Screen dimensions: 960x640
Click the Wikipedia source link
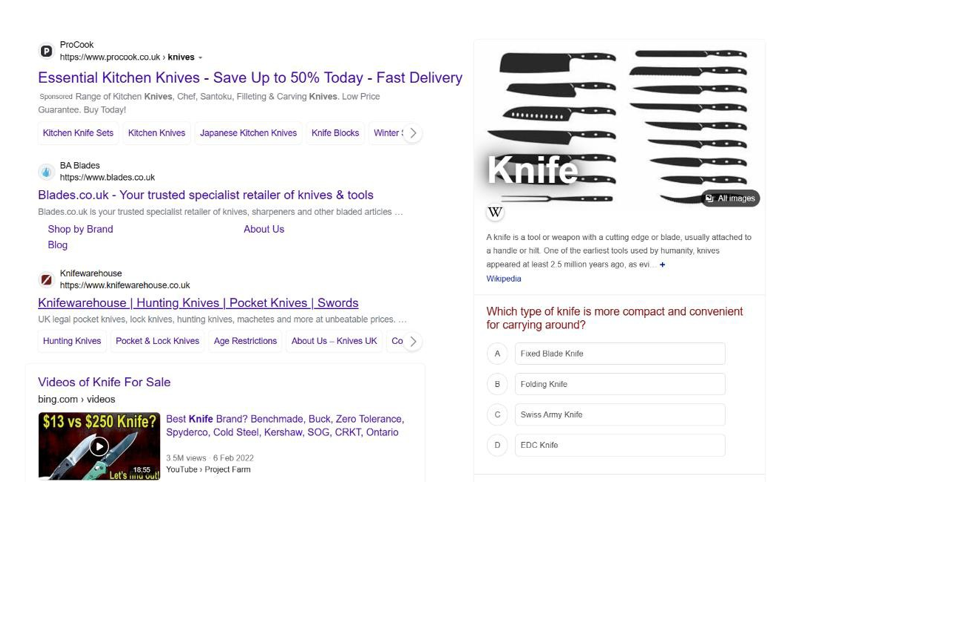click(503, 279)
